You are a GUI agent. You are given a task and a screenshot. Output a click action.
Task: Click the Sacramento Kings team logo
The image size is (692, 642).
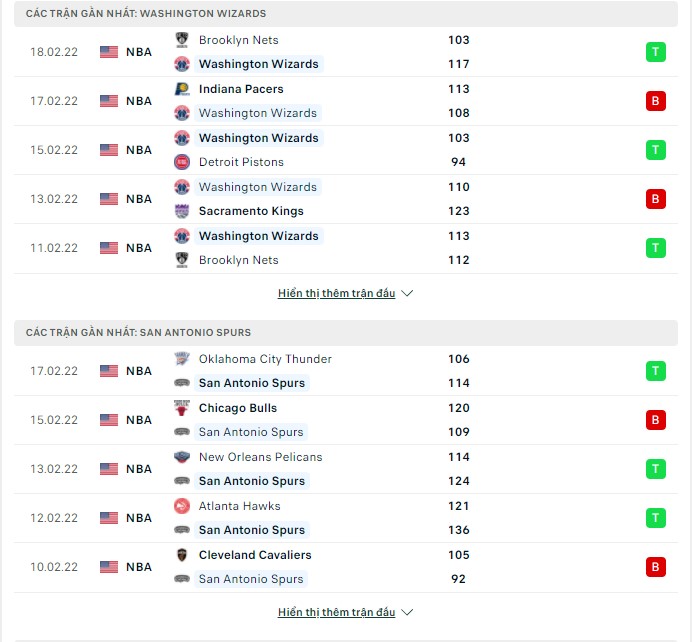[x=182, y=211]
